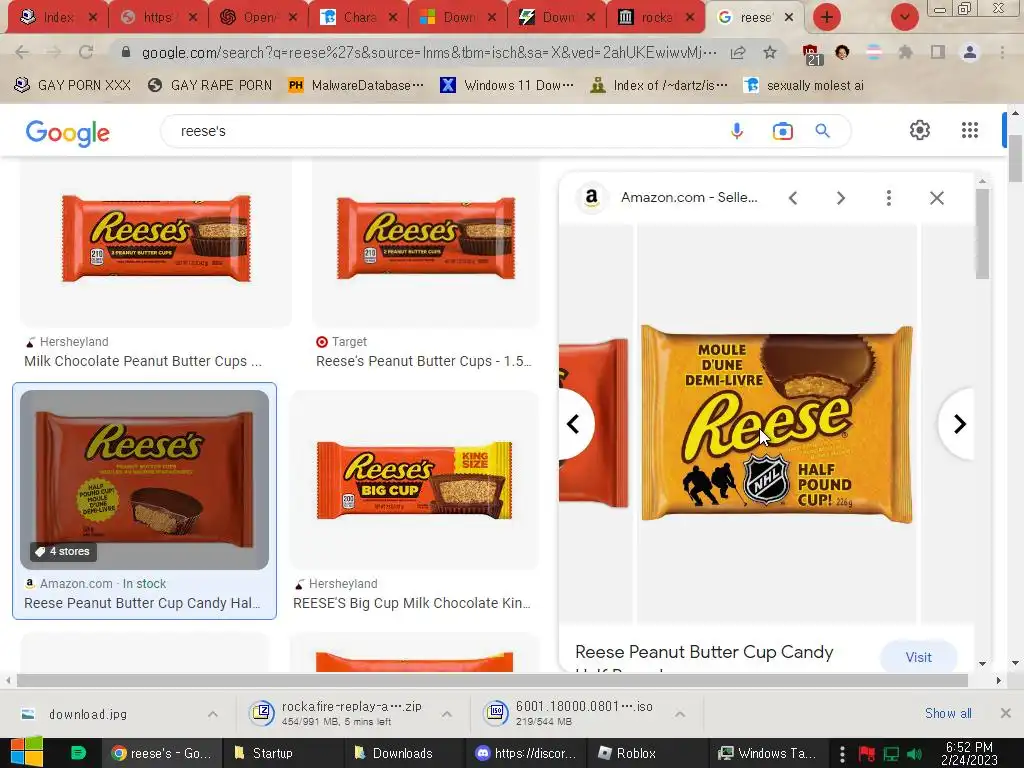The image size is (1024, 768).
Task: Show next image in preview header
Action: point(840,198)
